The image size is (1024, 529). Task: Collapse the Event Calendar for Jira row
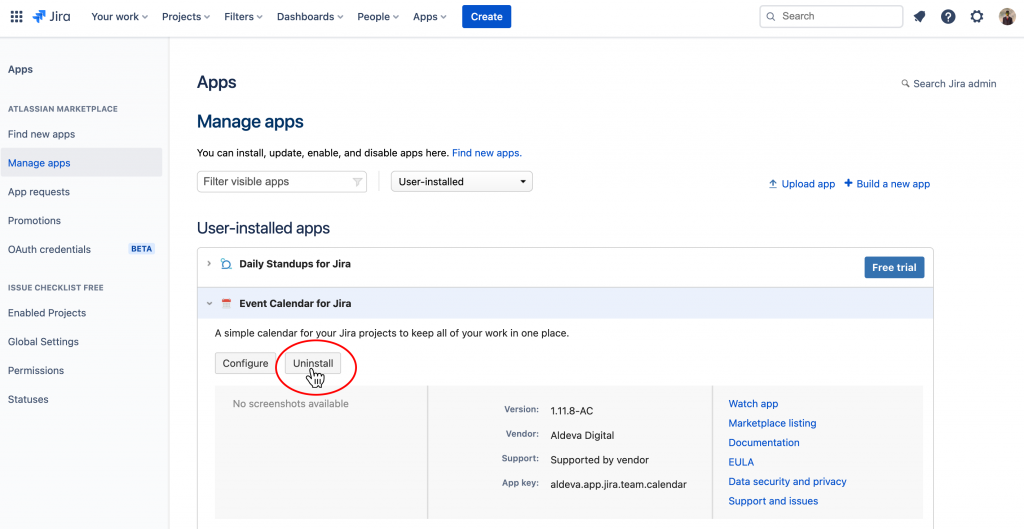pyautogui.click(x=209, y=303)
